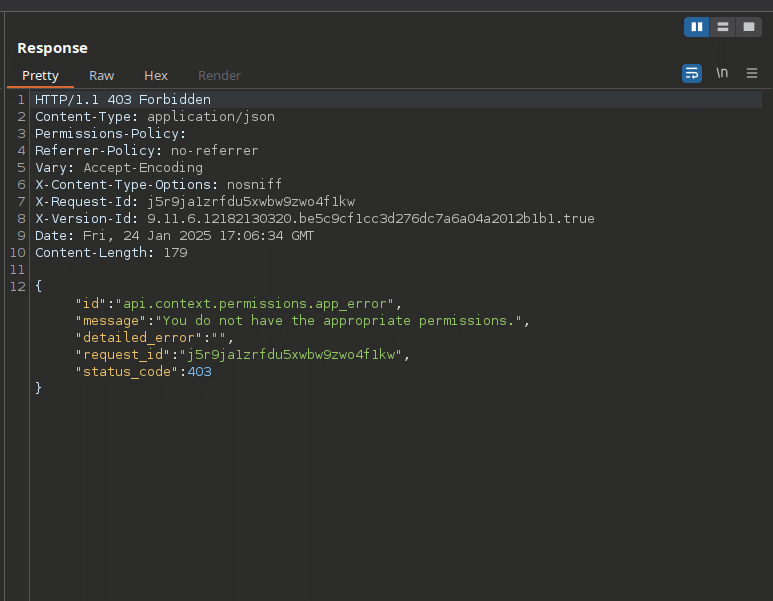Click line number 1 in gutter
Screen dimensions: 773x601
click(x=21, y=100)
